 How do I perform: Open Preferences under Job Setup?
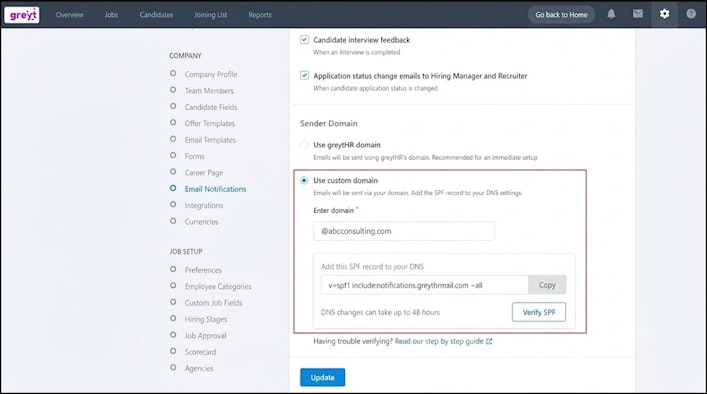pos(203,270)
